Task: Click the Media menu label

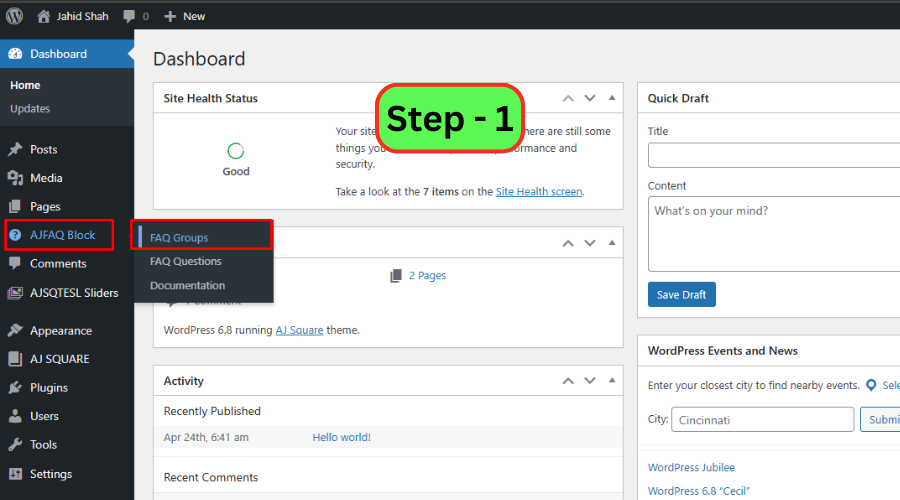Action: pyautogui.click(x=46, y=178)
